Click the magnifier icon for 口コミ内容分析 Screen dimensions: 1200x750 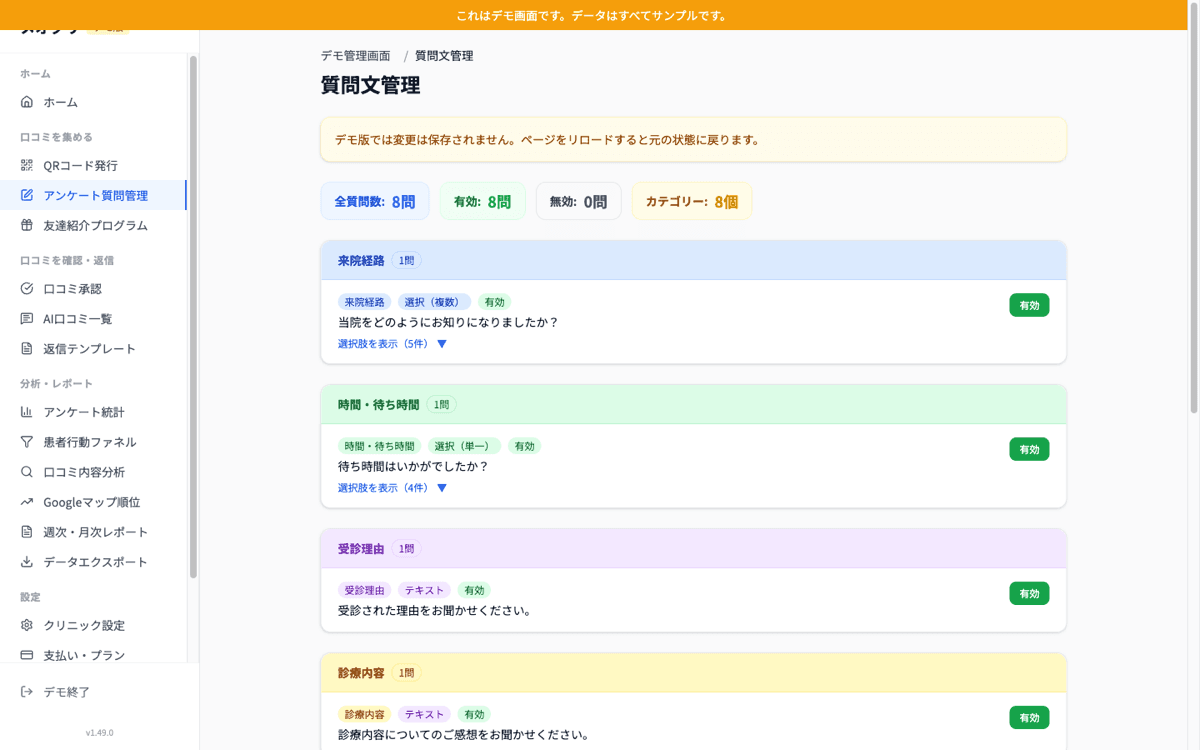27,471
